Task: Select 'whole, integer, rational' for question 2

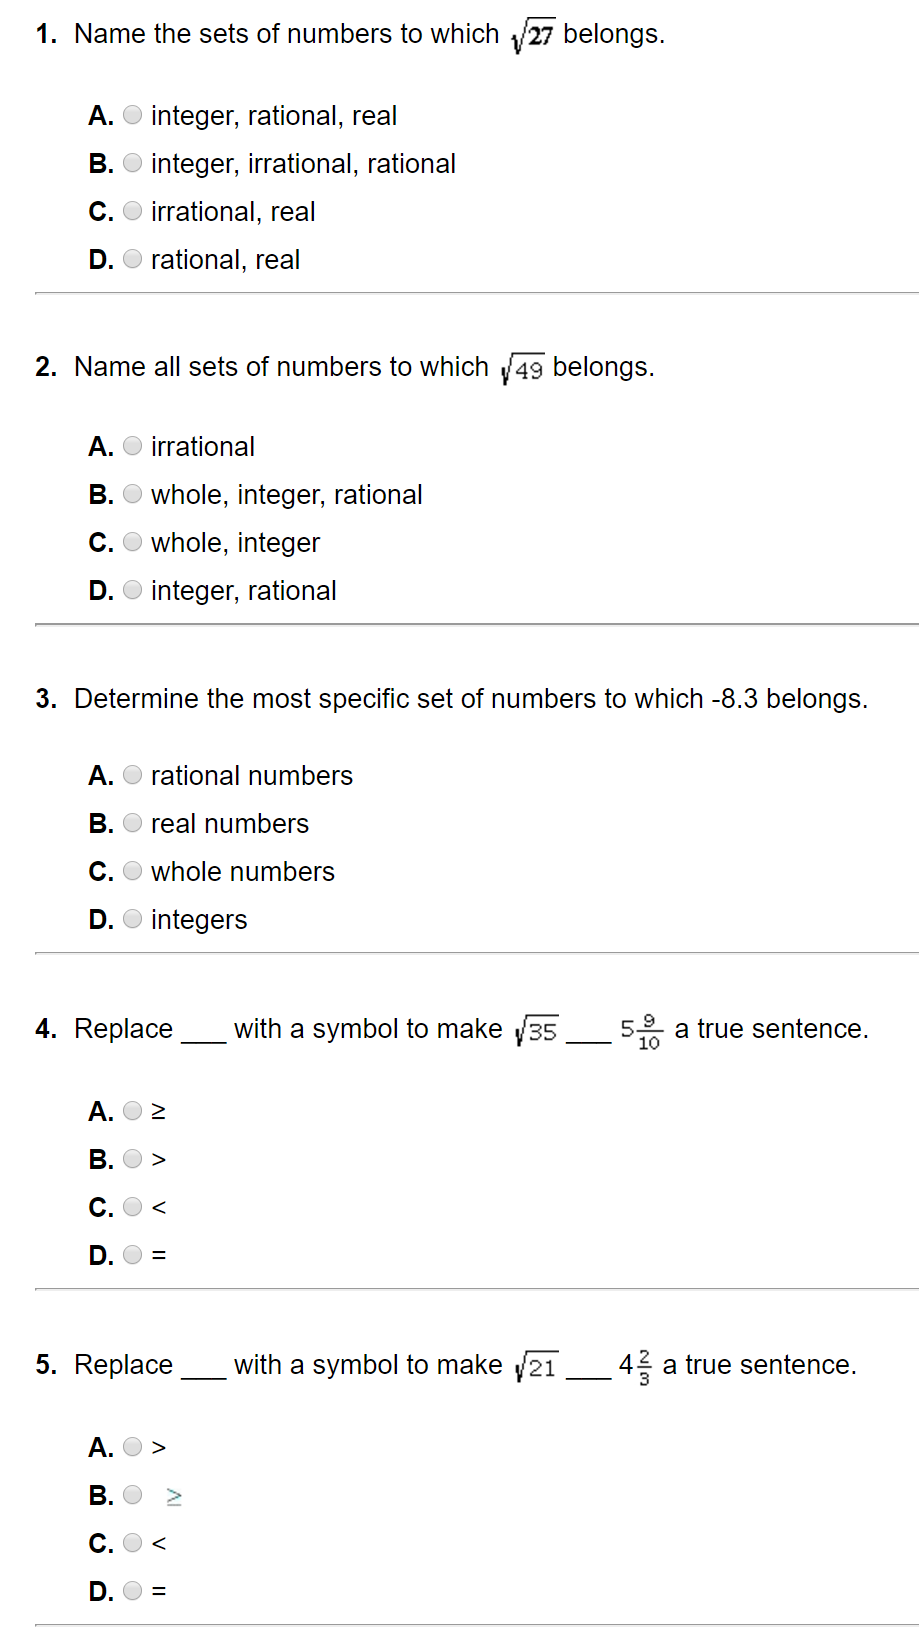Action: point(133,494)
